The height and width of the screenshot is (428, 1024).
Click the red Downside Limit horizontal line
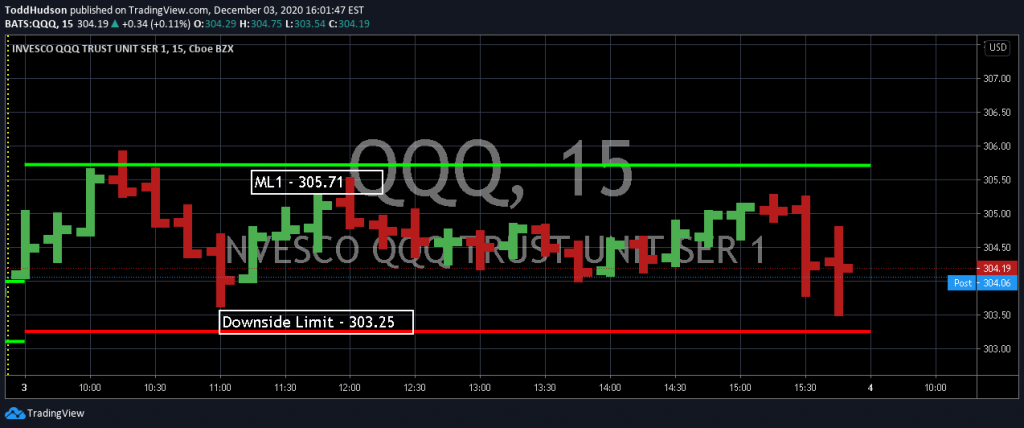[x=447, y=331]
